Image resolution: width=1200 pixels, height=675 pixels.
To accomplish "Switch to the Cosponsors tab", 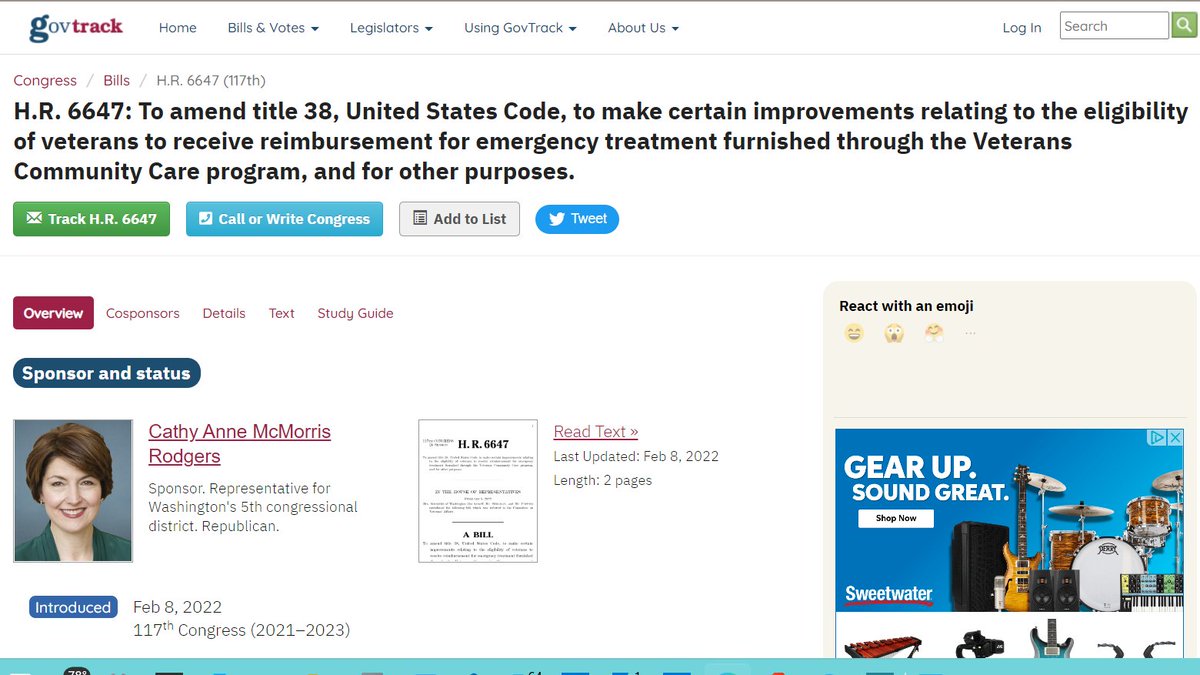I will 143,313.
